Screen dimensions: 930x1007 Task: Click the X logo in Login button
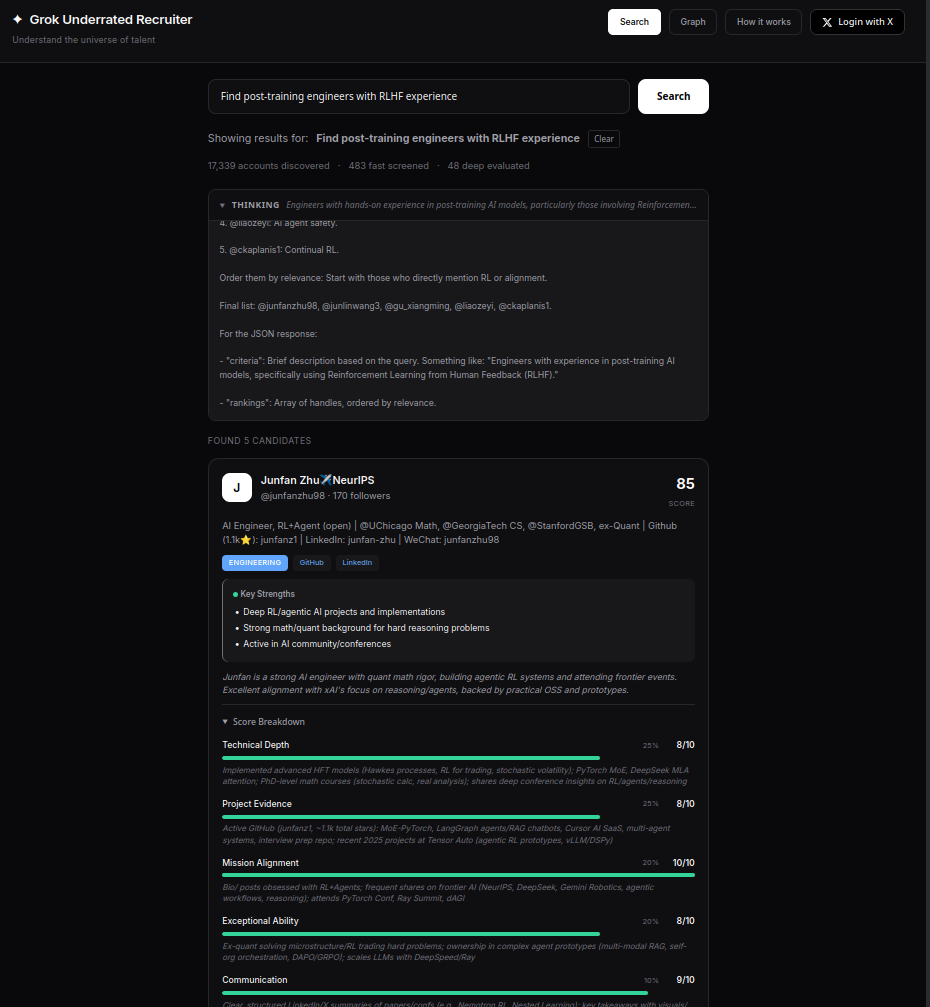pyautogui.click(x=827, y=22)
